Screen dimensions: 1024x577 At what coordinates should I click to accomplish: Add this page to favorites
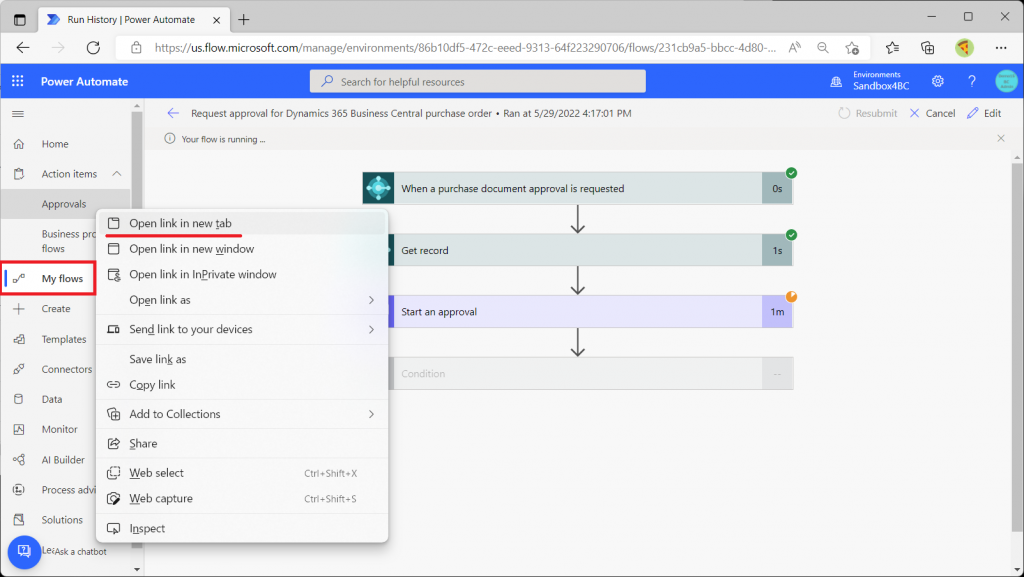(852, 48)
